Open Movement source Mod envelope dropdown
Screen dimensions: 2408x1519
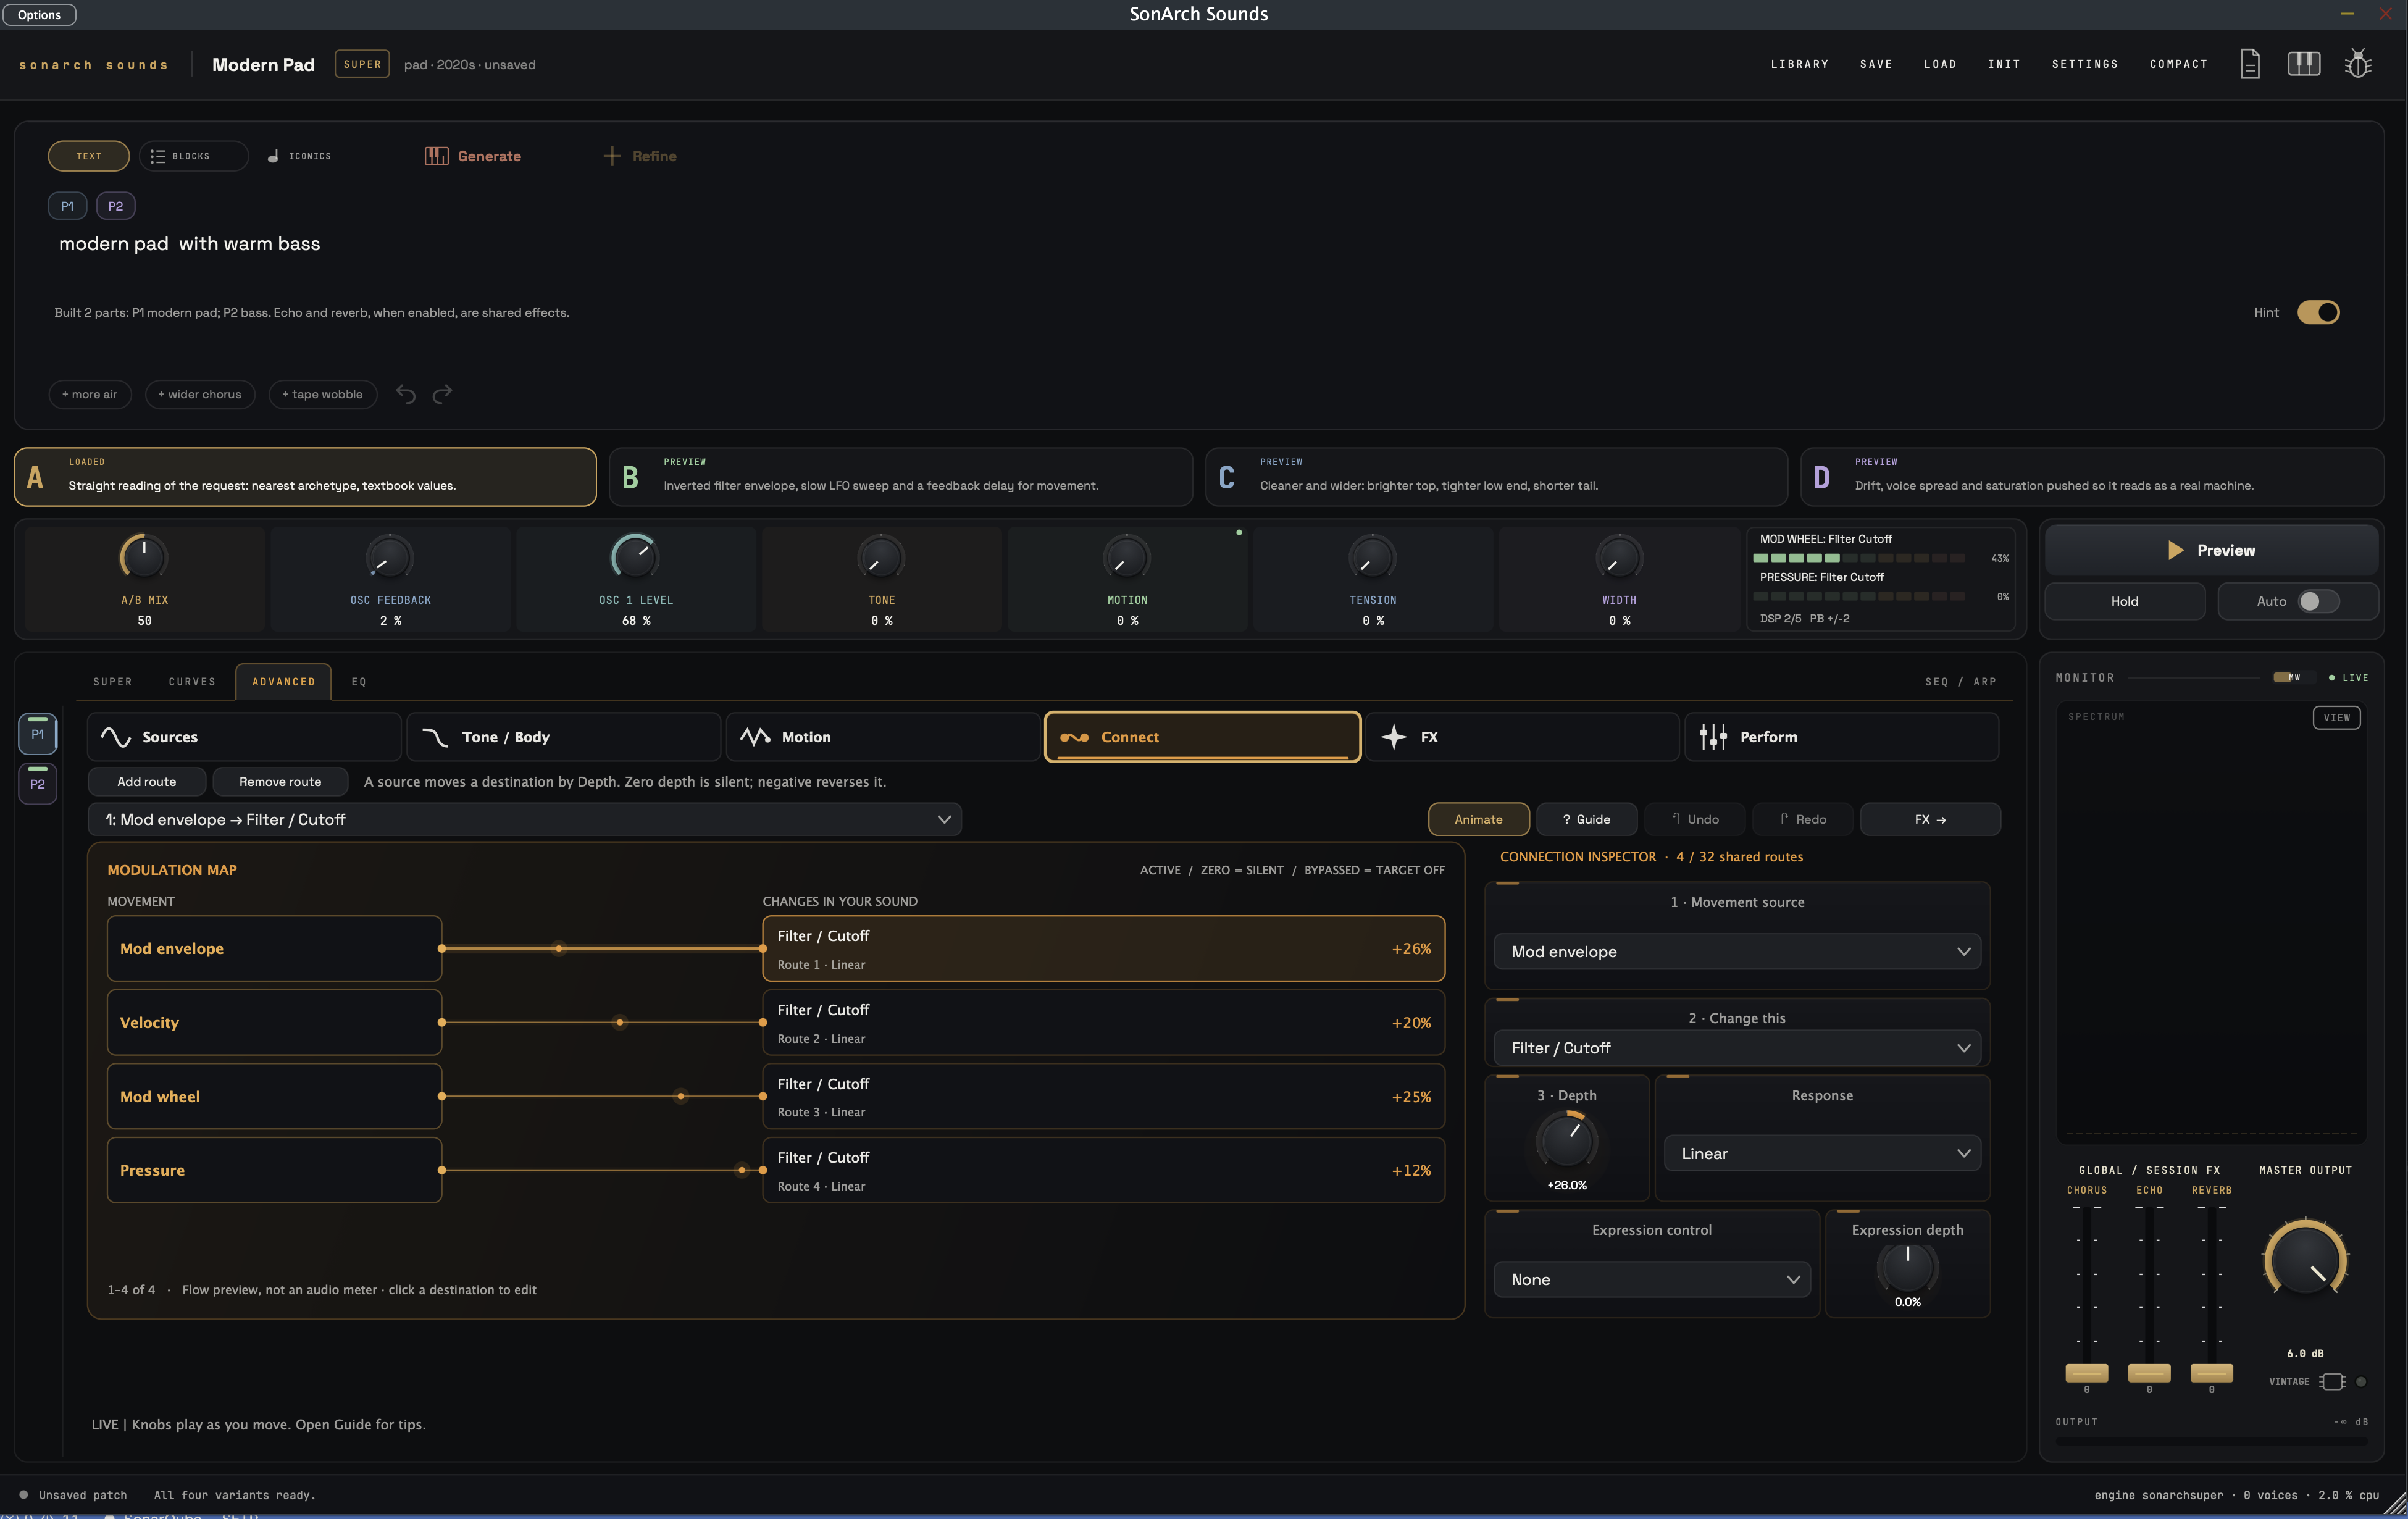1737,951
